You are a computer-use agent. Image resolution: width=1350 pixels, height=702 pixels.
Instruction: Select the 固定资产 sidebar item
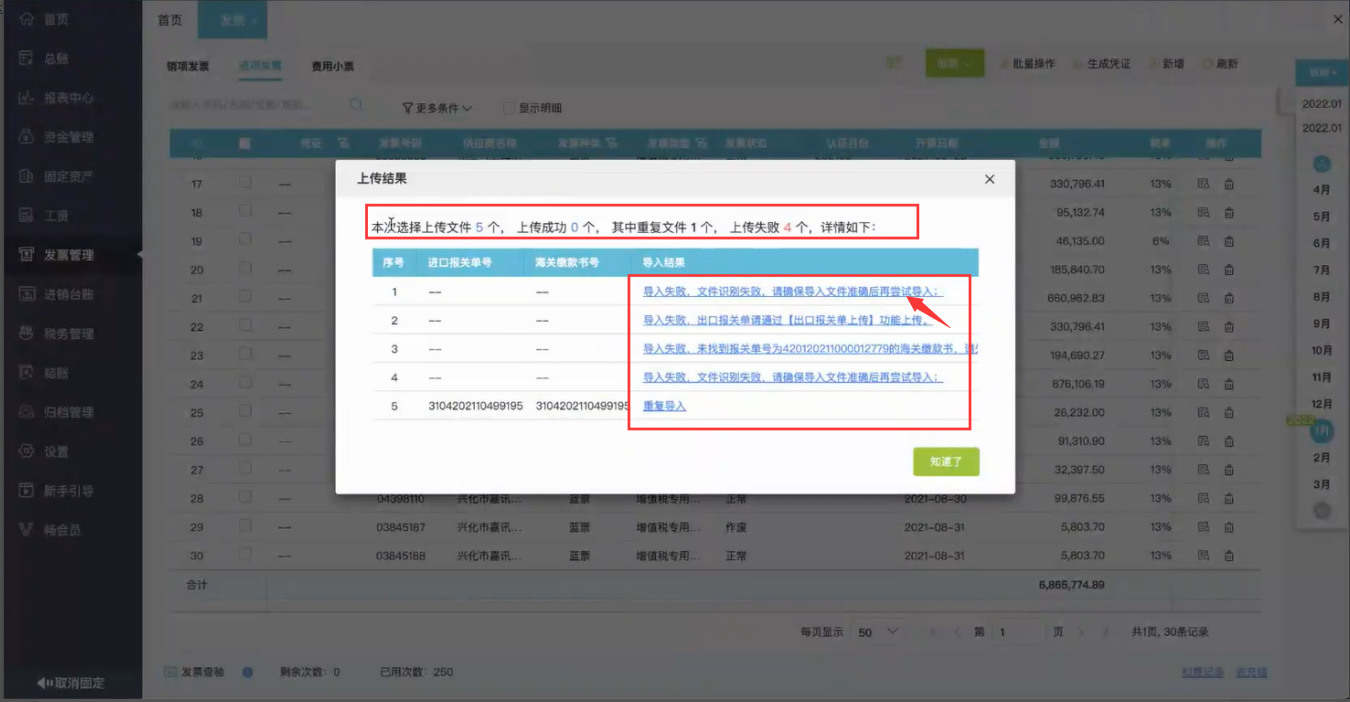68,176
